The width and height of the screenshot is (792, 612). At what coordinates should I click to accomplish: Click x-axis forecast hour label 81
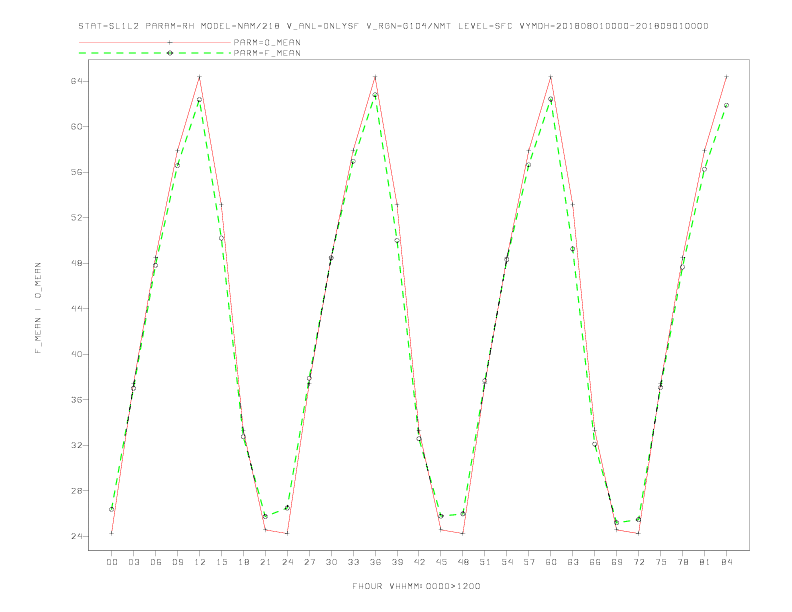(705, 562)
